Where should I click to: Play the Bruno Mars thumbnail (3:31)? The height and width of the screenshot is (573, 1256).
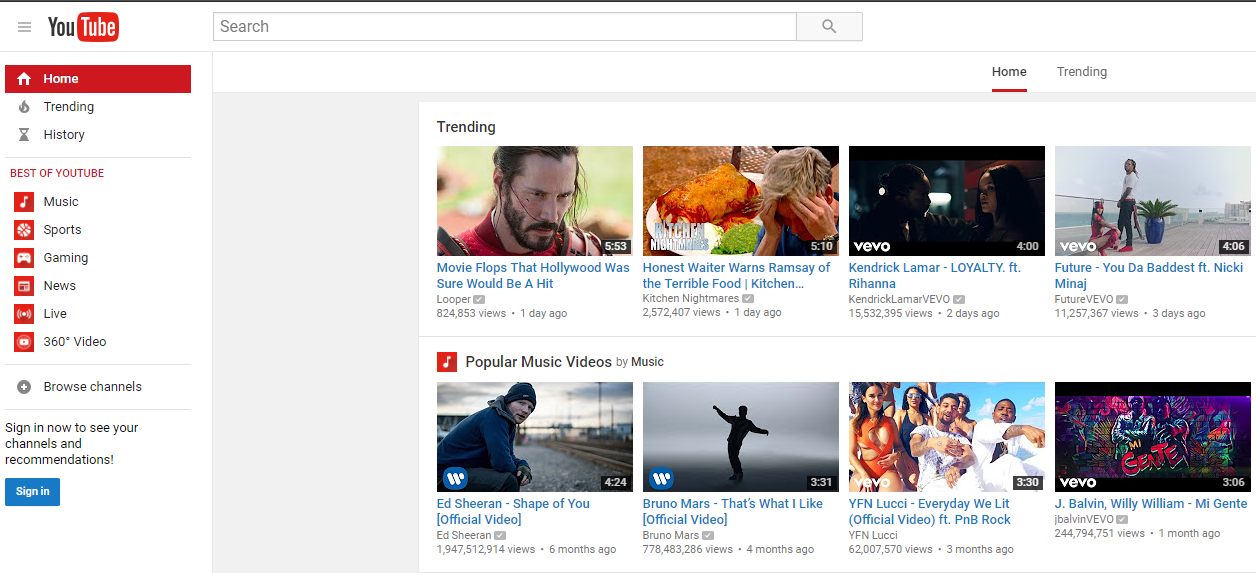(x=741, y=437)
